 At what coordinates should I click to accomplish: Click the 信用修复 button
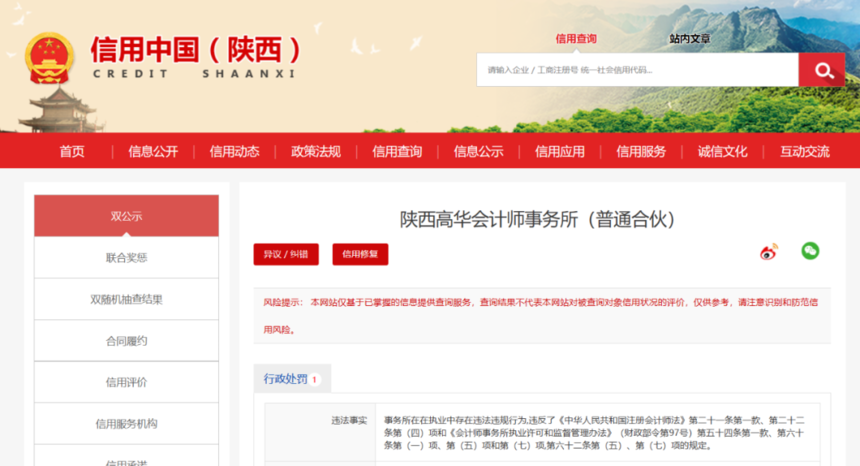360,254
